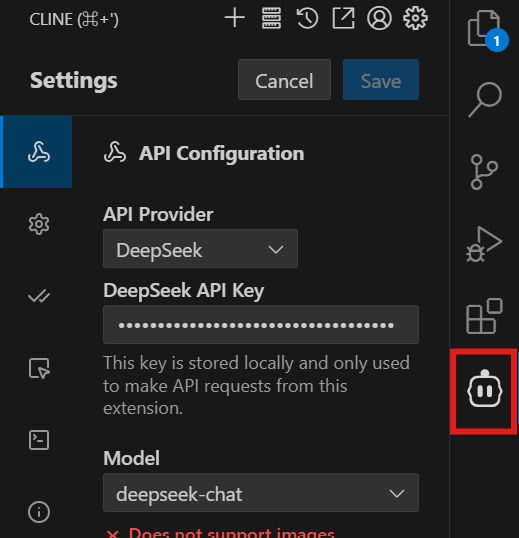Open MCP Servers icon in Cline header
The image size is (519, 538).
coord(271,18)
